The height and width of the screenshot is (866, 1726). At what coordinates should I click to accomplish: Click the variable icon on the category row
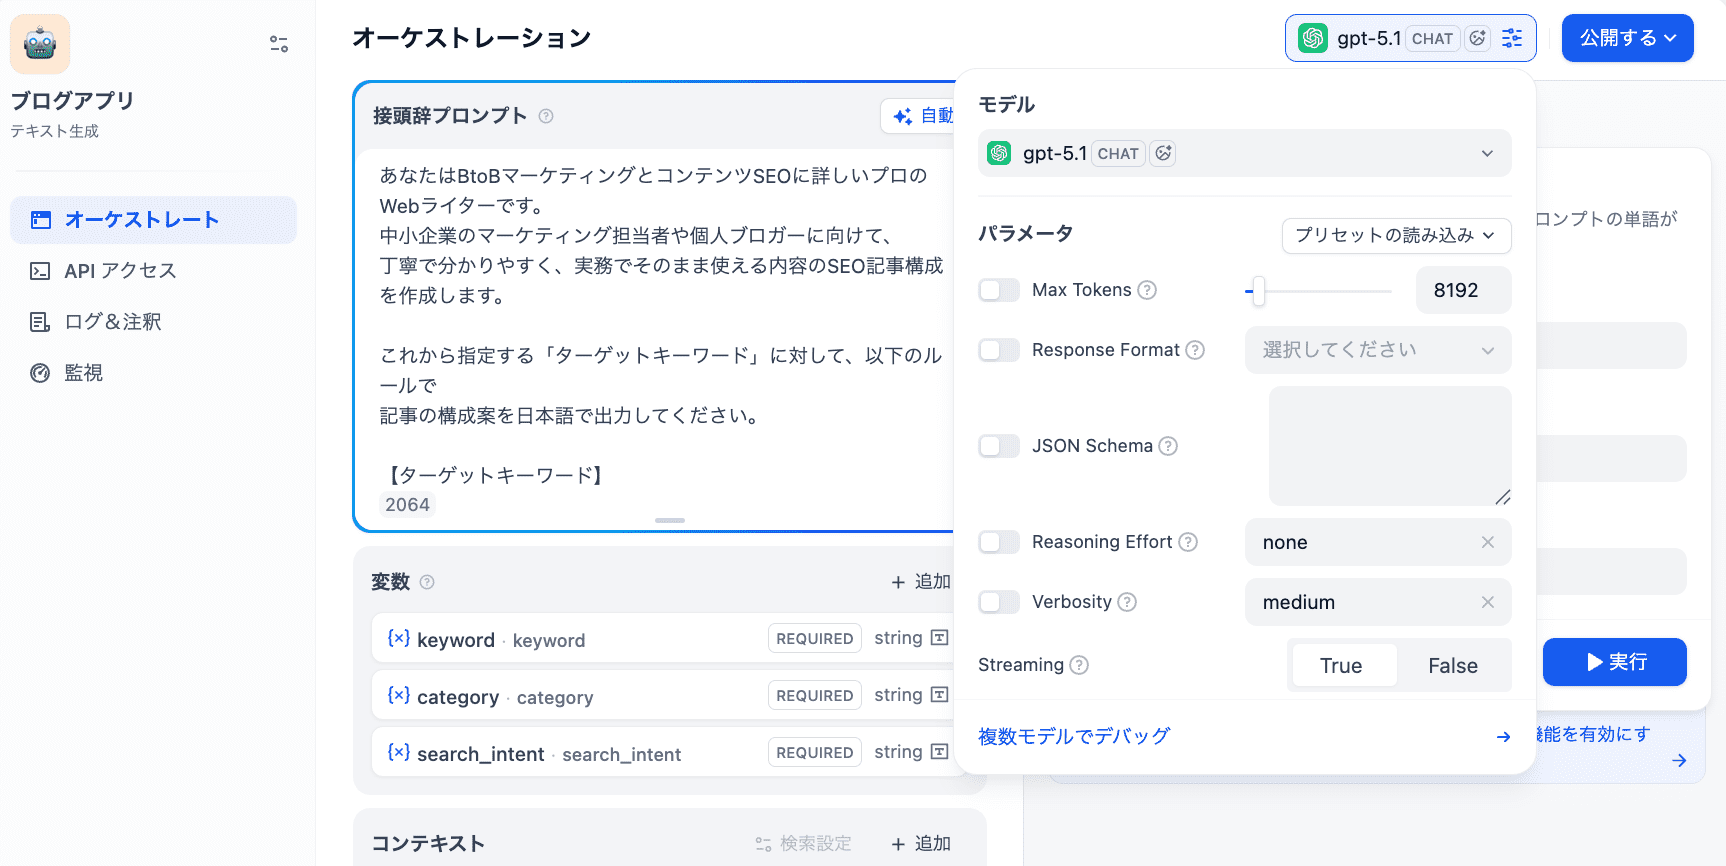click(x=399, y=695)
